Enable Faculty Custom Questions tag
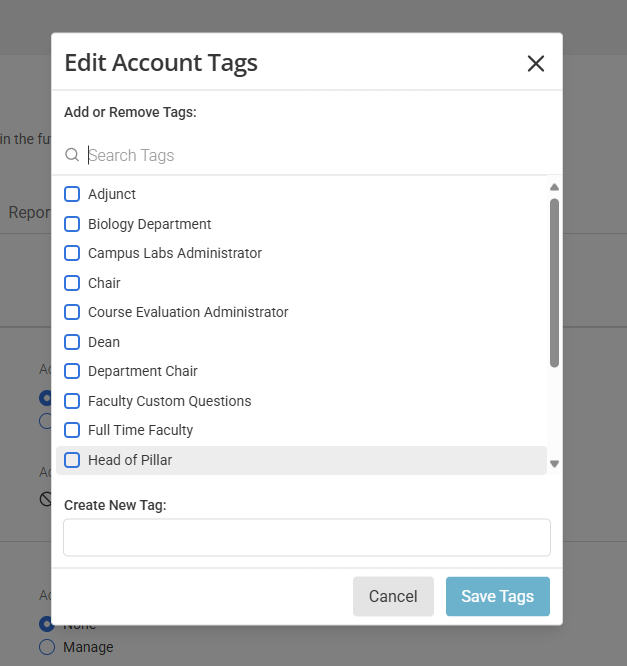This screenshot has height=666, width=627. coord(72,401)
